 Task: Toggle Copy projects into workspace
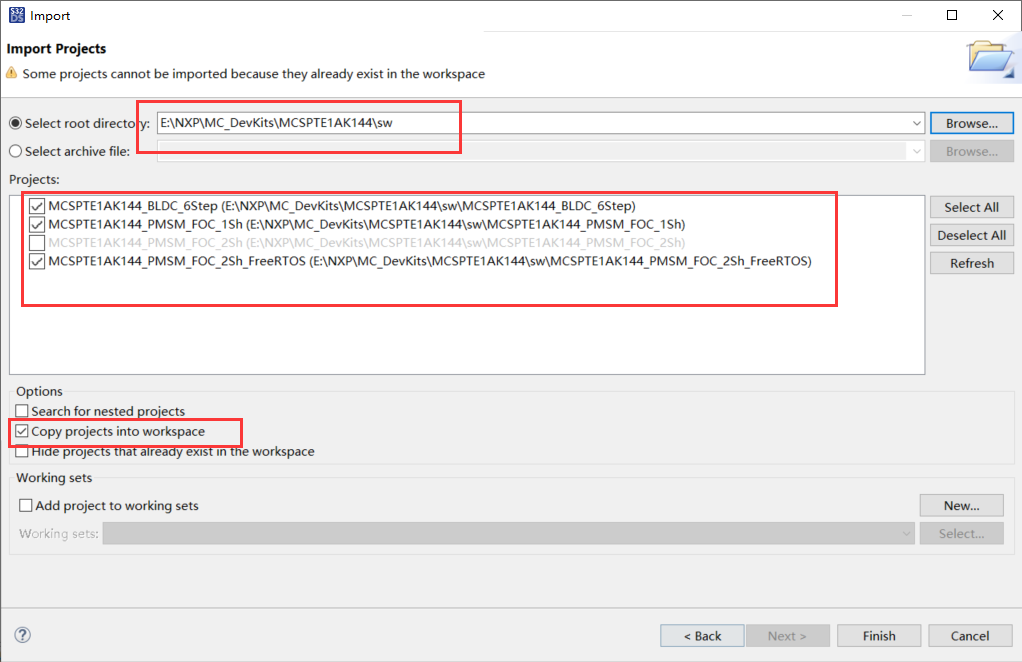coord(22,431)
